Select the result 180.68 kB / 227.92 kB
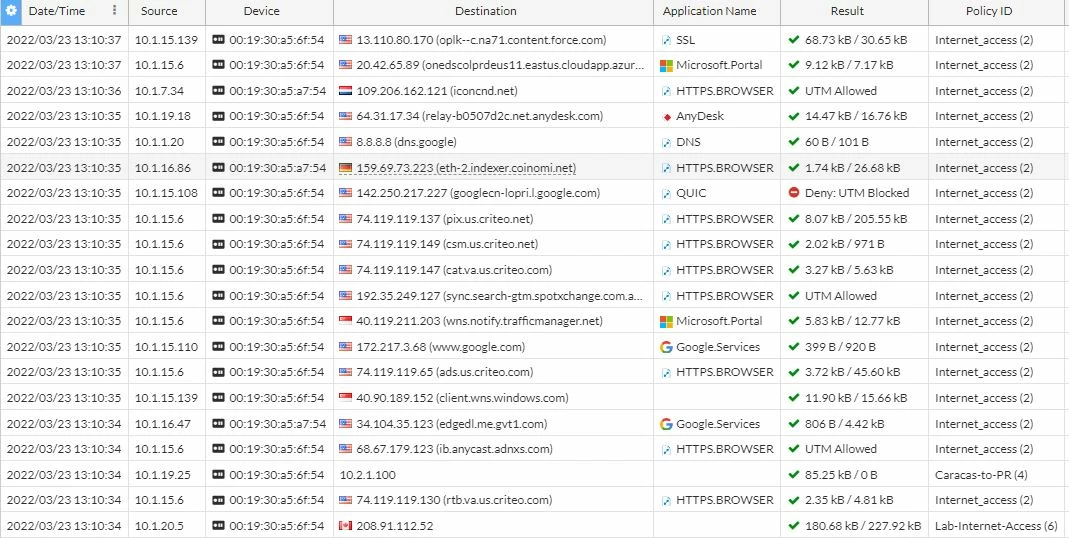 pos(862,526)
